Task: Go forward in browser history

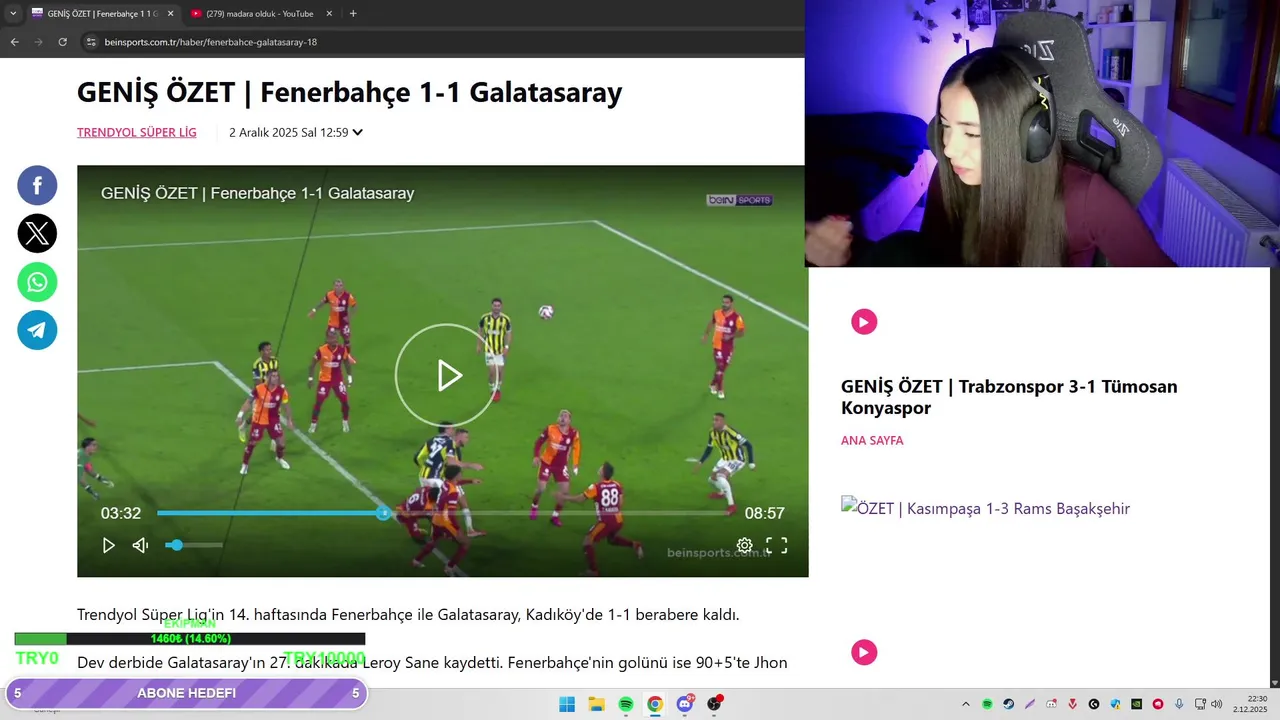Action: point(38,42)
